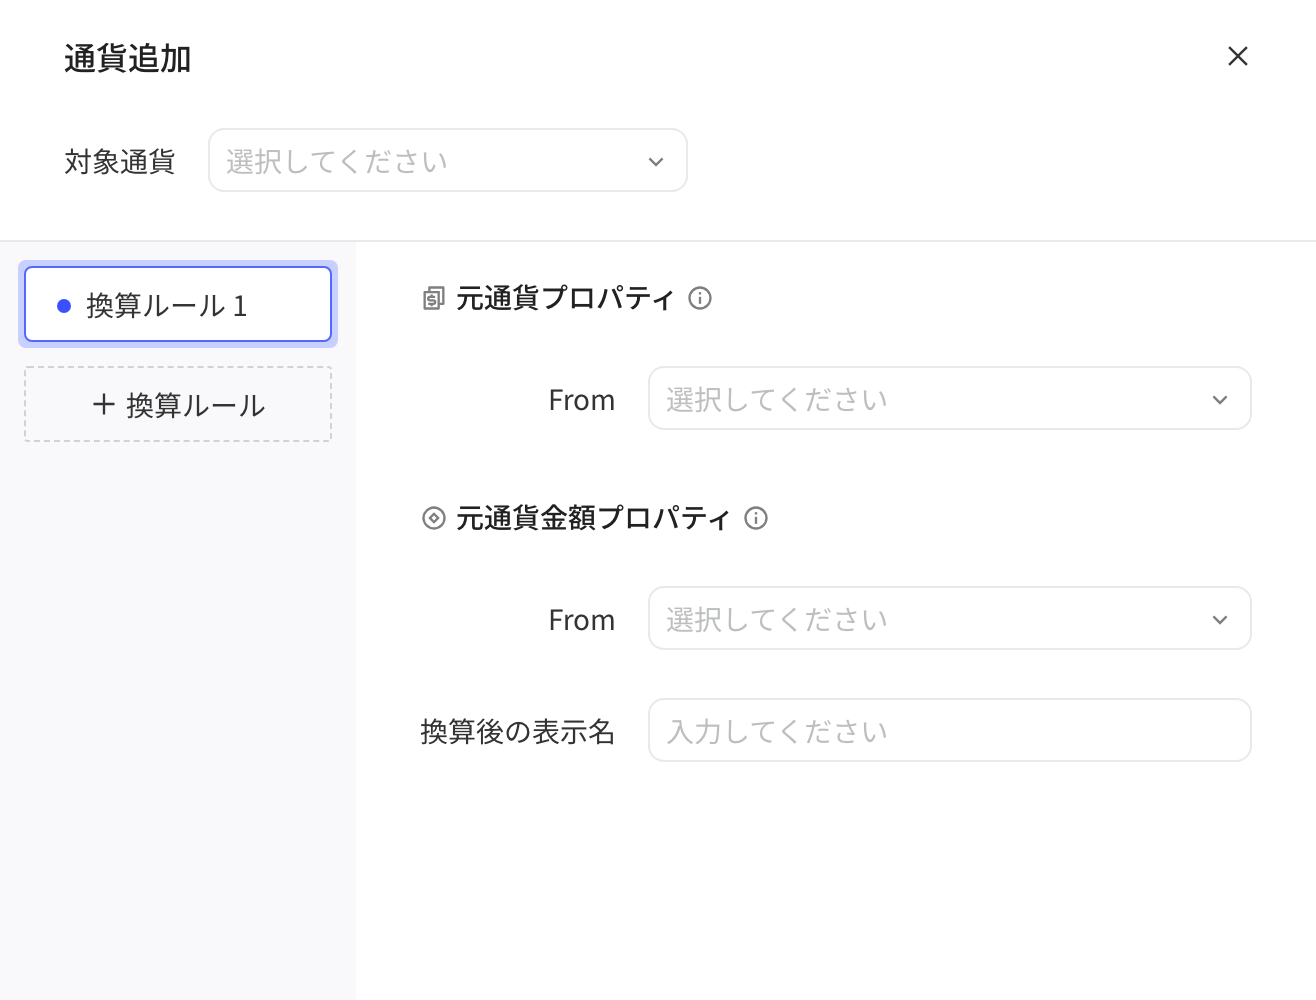The image size is (1316, 1000).
Task: Click the info icon beside 元通貨プロパティ
Action: [700, 298]
